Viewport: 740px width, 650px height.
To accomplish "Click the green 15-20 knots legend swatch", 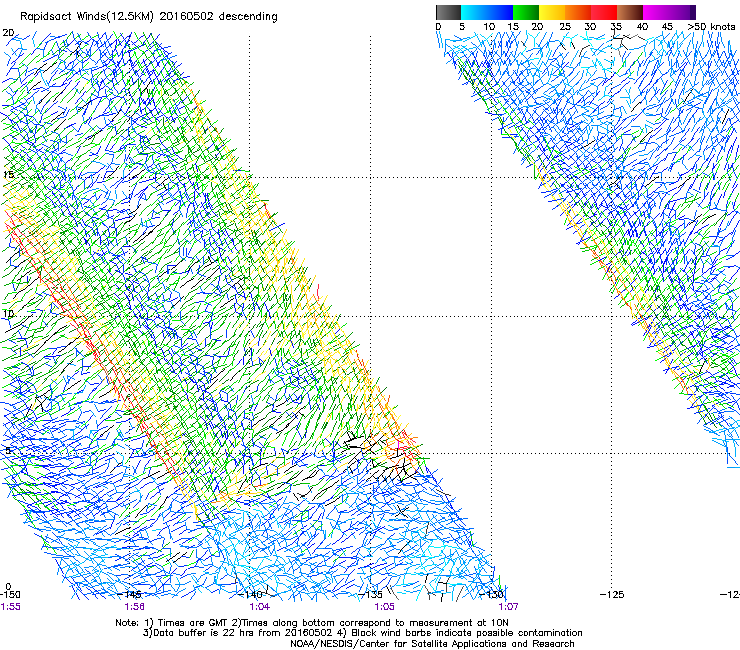I will tap(526, 12).
